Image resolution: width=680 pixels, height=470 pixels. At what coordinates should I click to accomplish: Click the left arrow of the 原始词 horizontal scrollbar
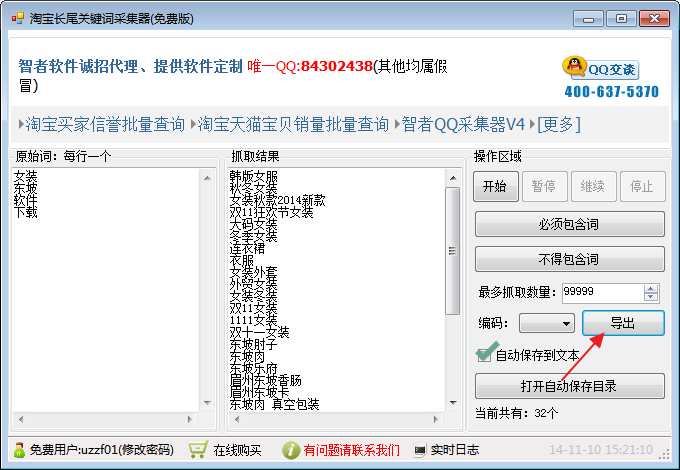pyautogui.click(x=21, y=419)
